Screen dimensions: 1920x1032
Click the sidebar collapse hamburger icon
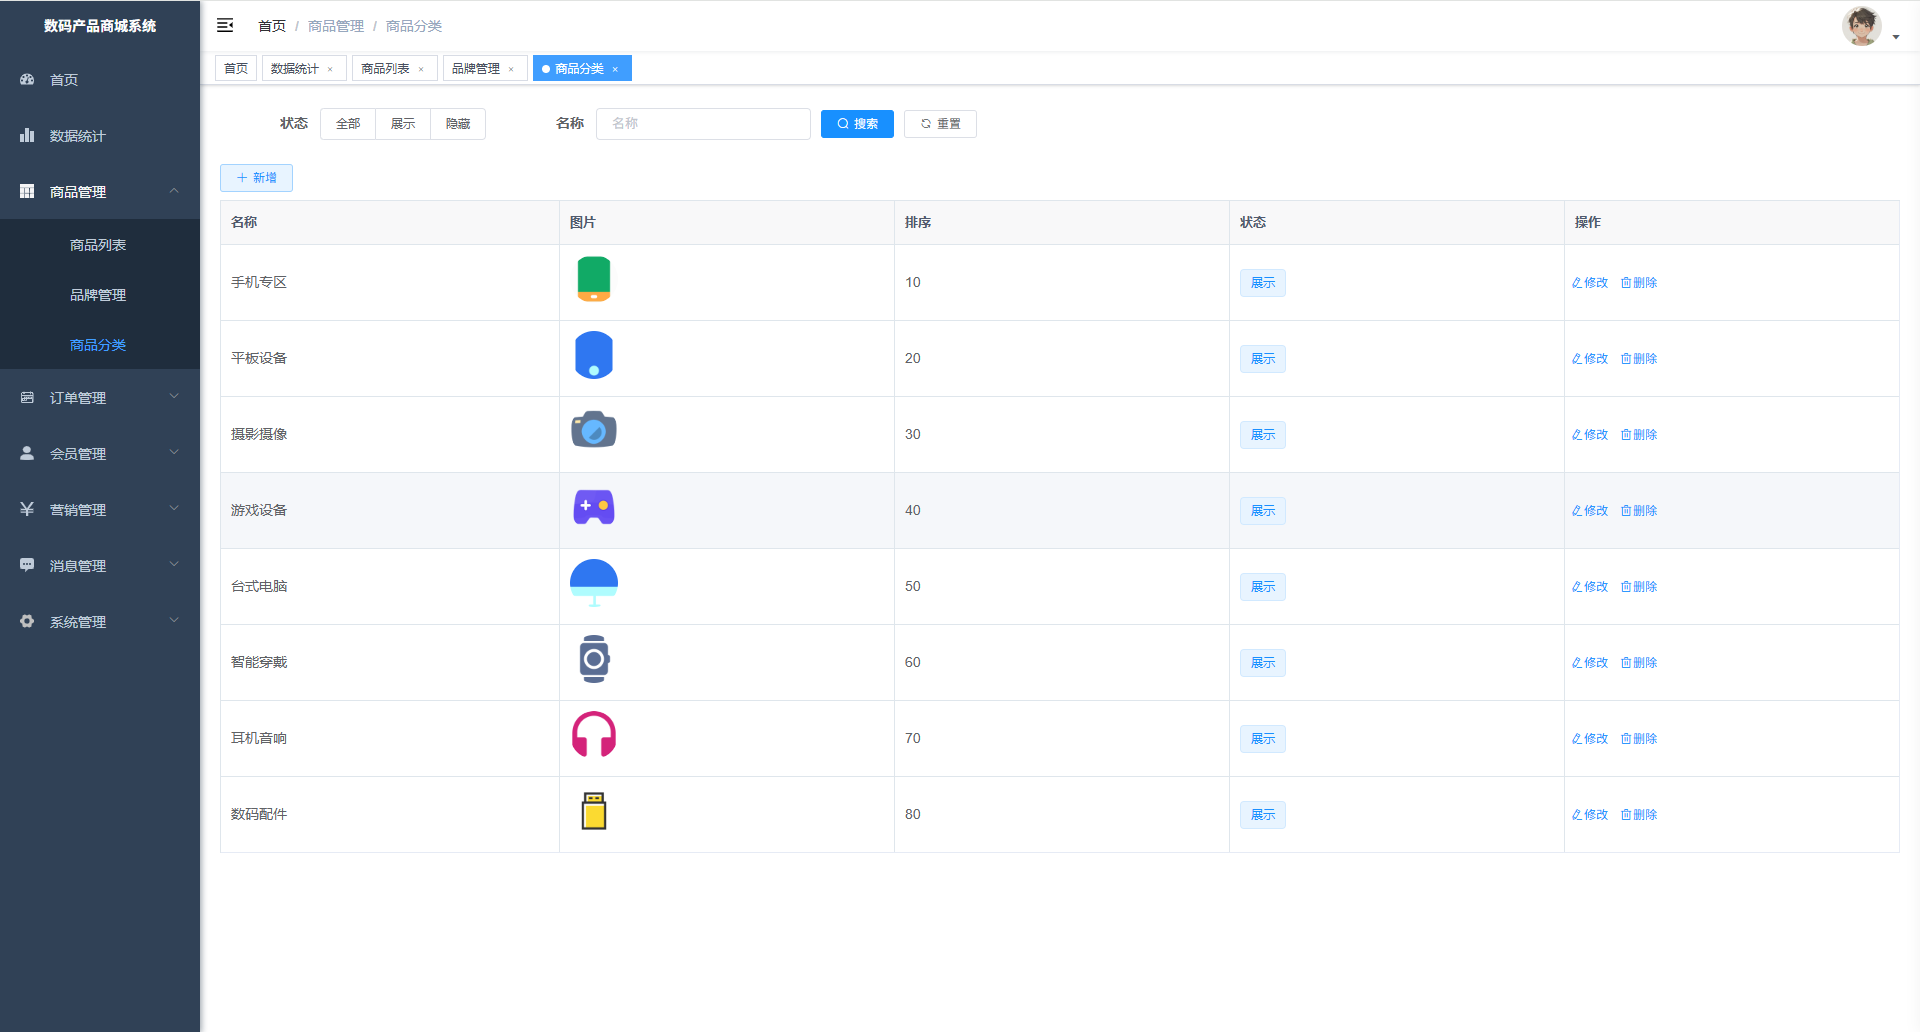click(x=225, y=25)
